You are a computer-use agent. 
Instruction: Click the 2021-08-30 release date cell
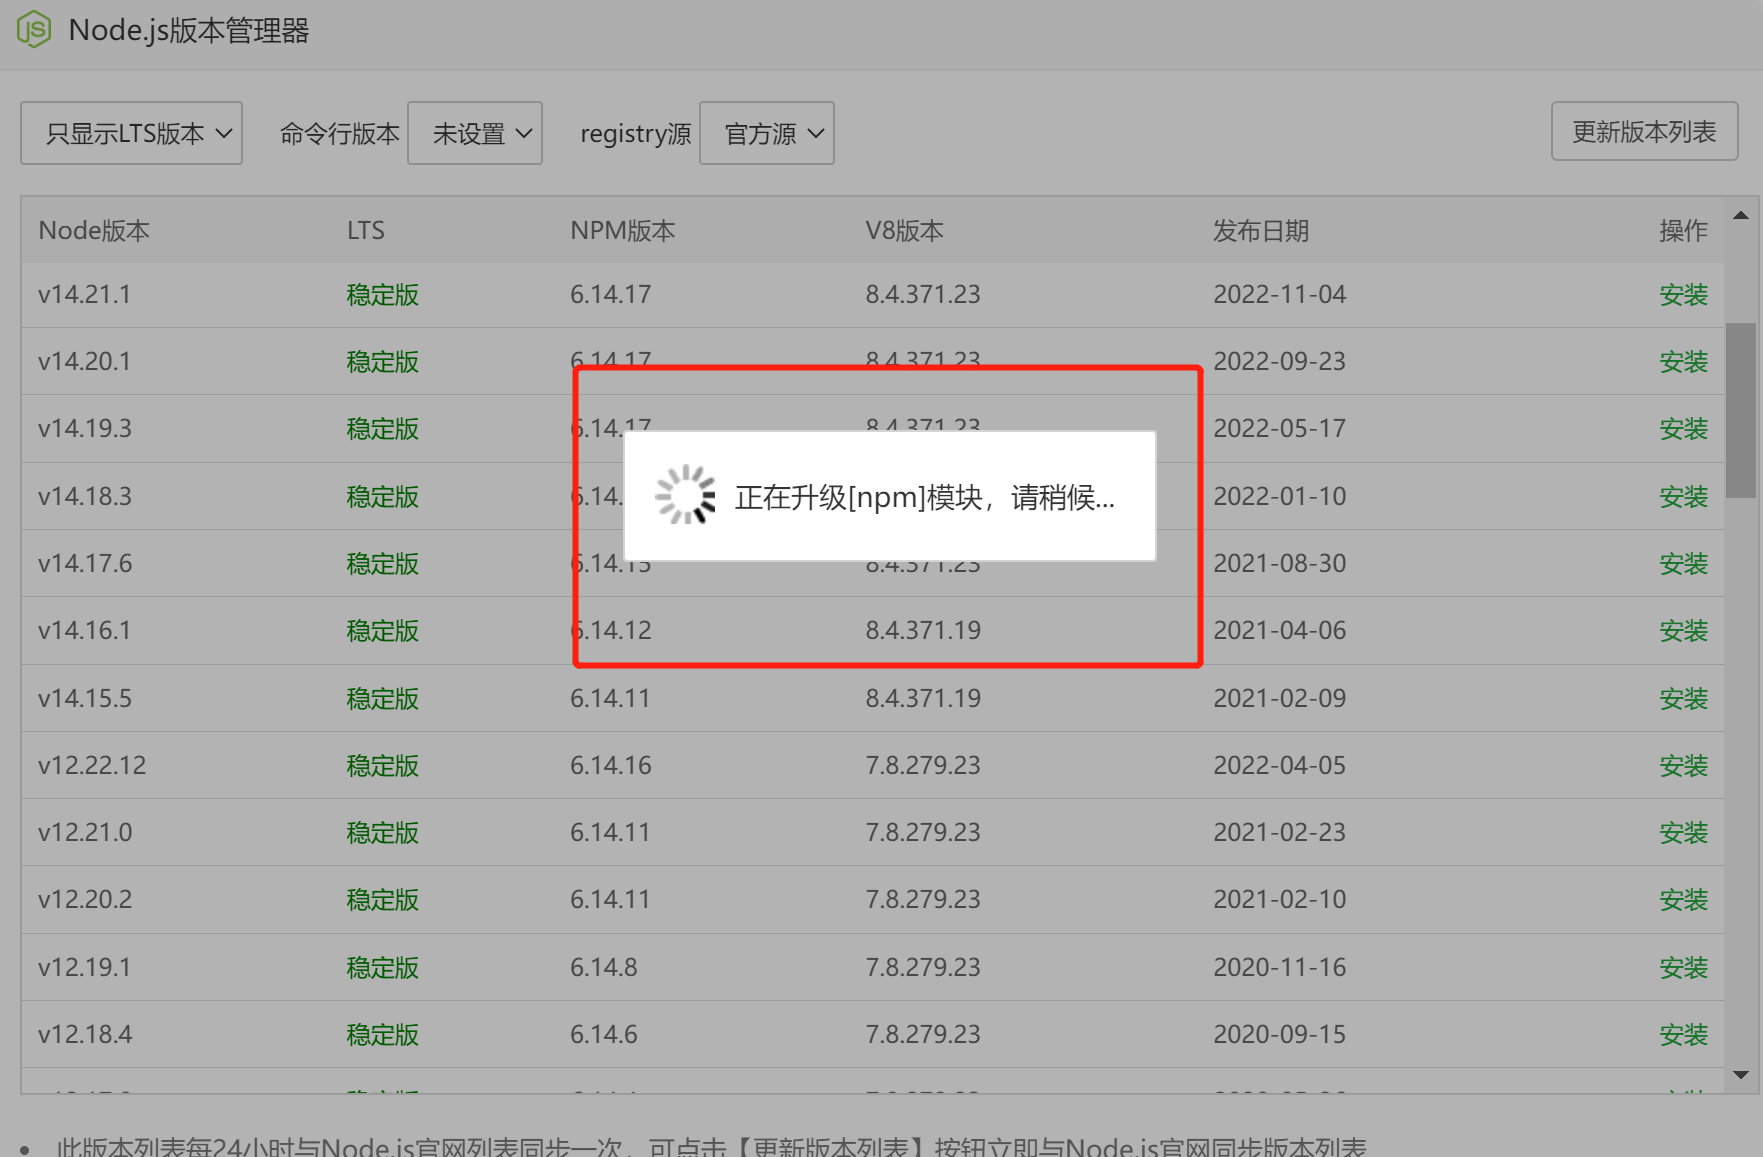[1279, 564]
